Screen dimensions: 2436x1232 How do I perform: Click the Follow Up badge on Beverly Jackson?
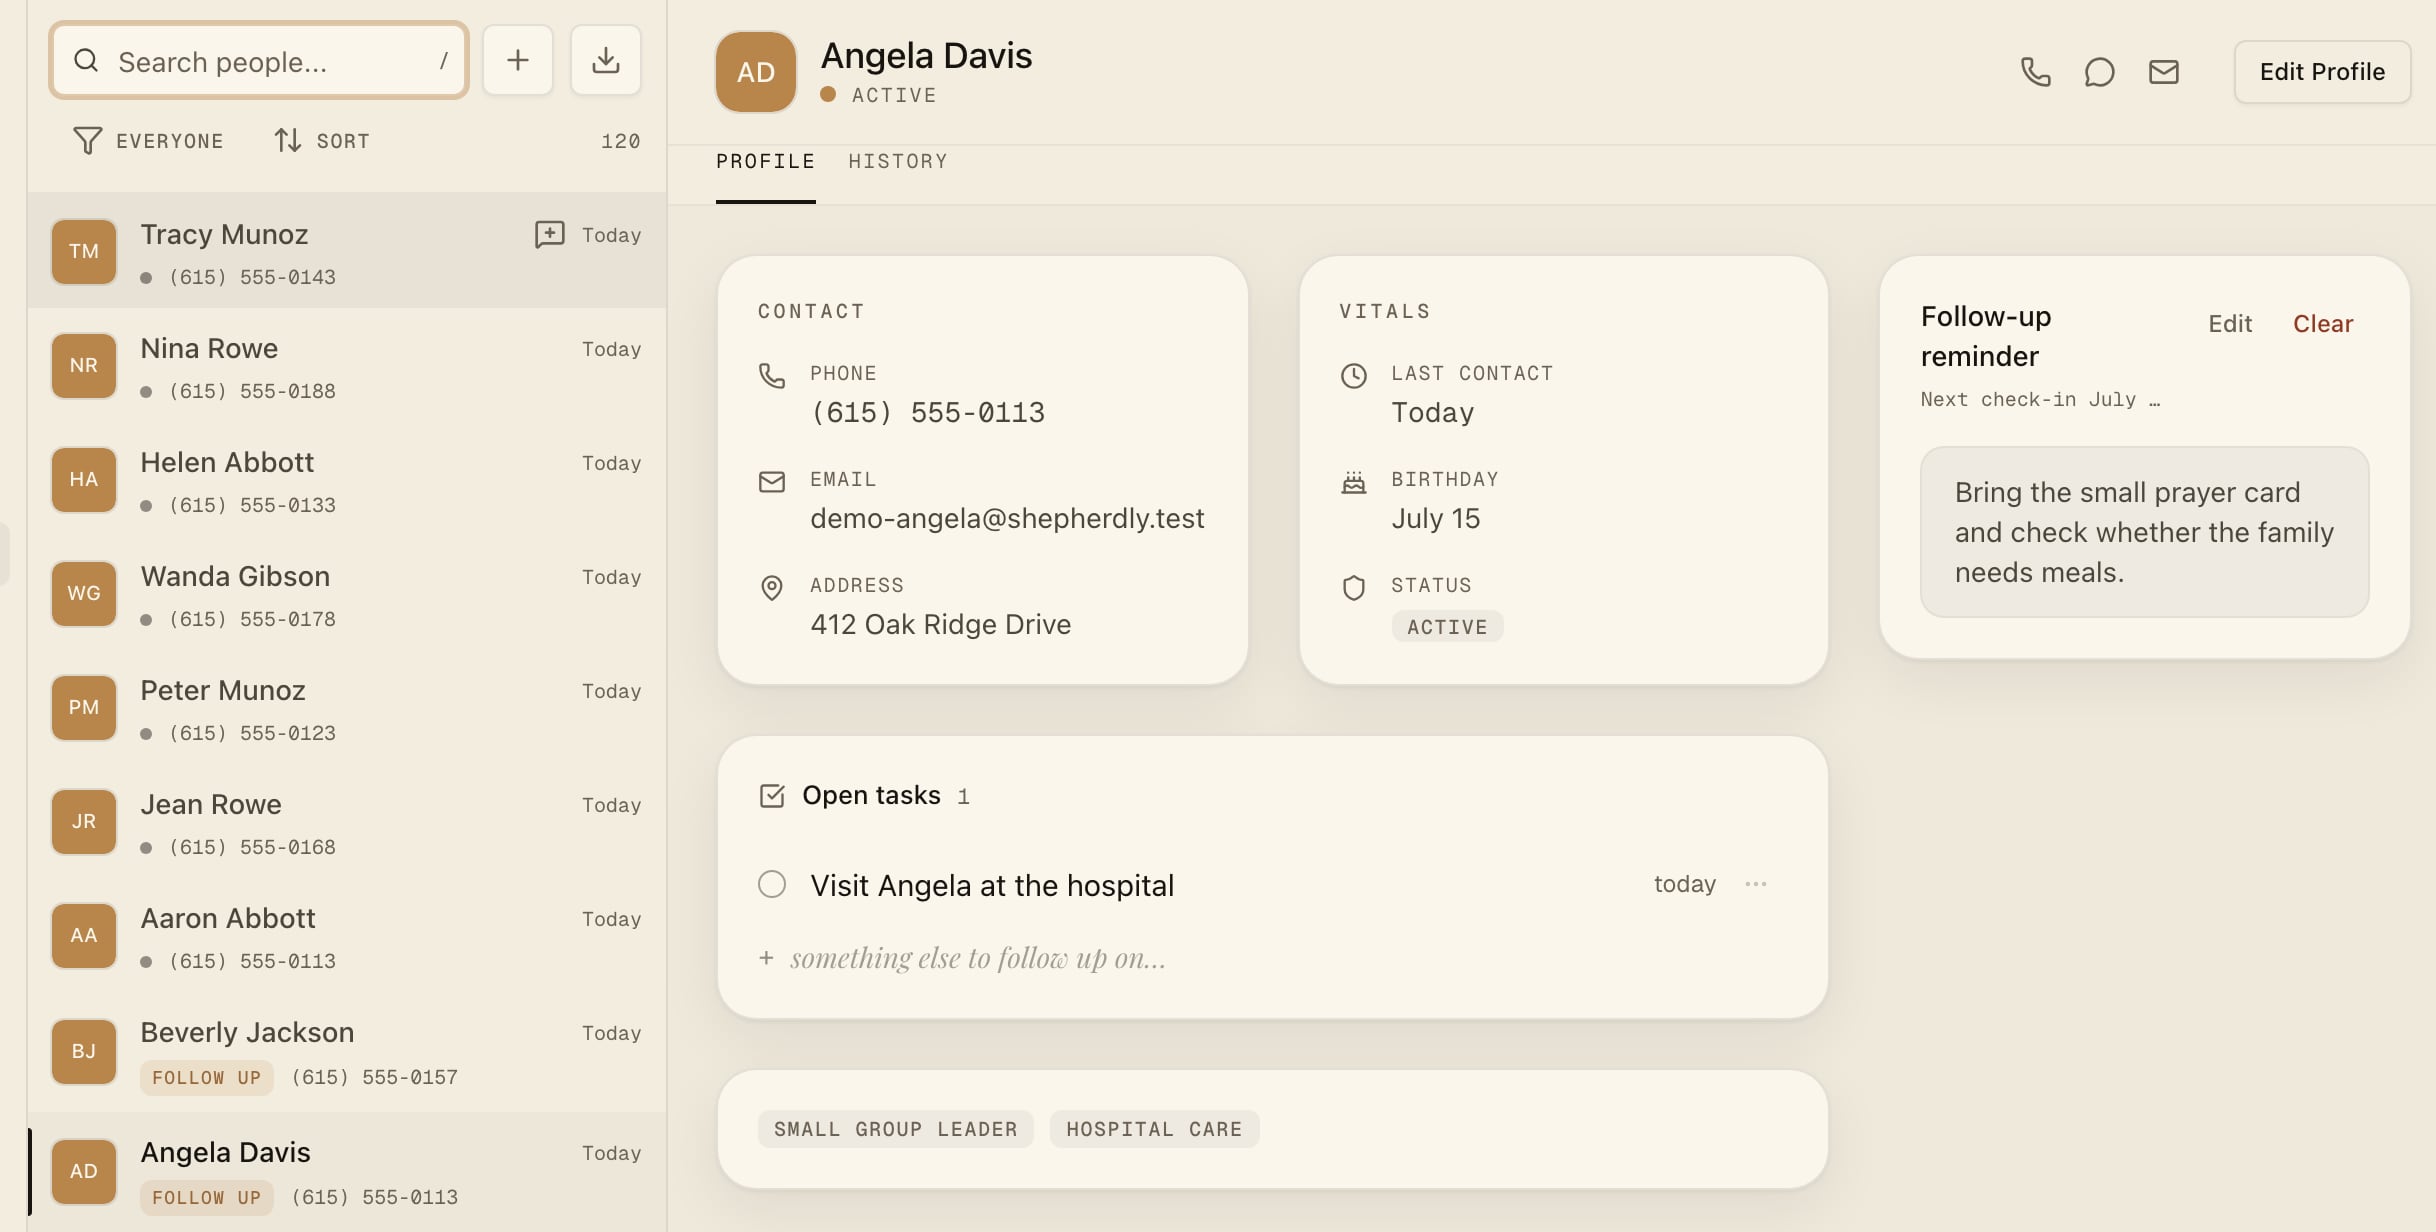point(206,1077)
